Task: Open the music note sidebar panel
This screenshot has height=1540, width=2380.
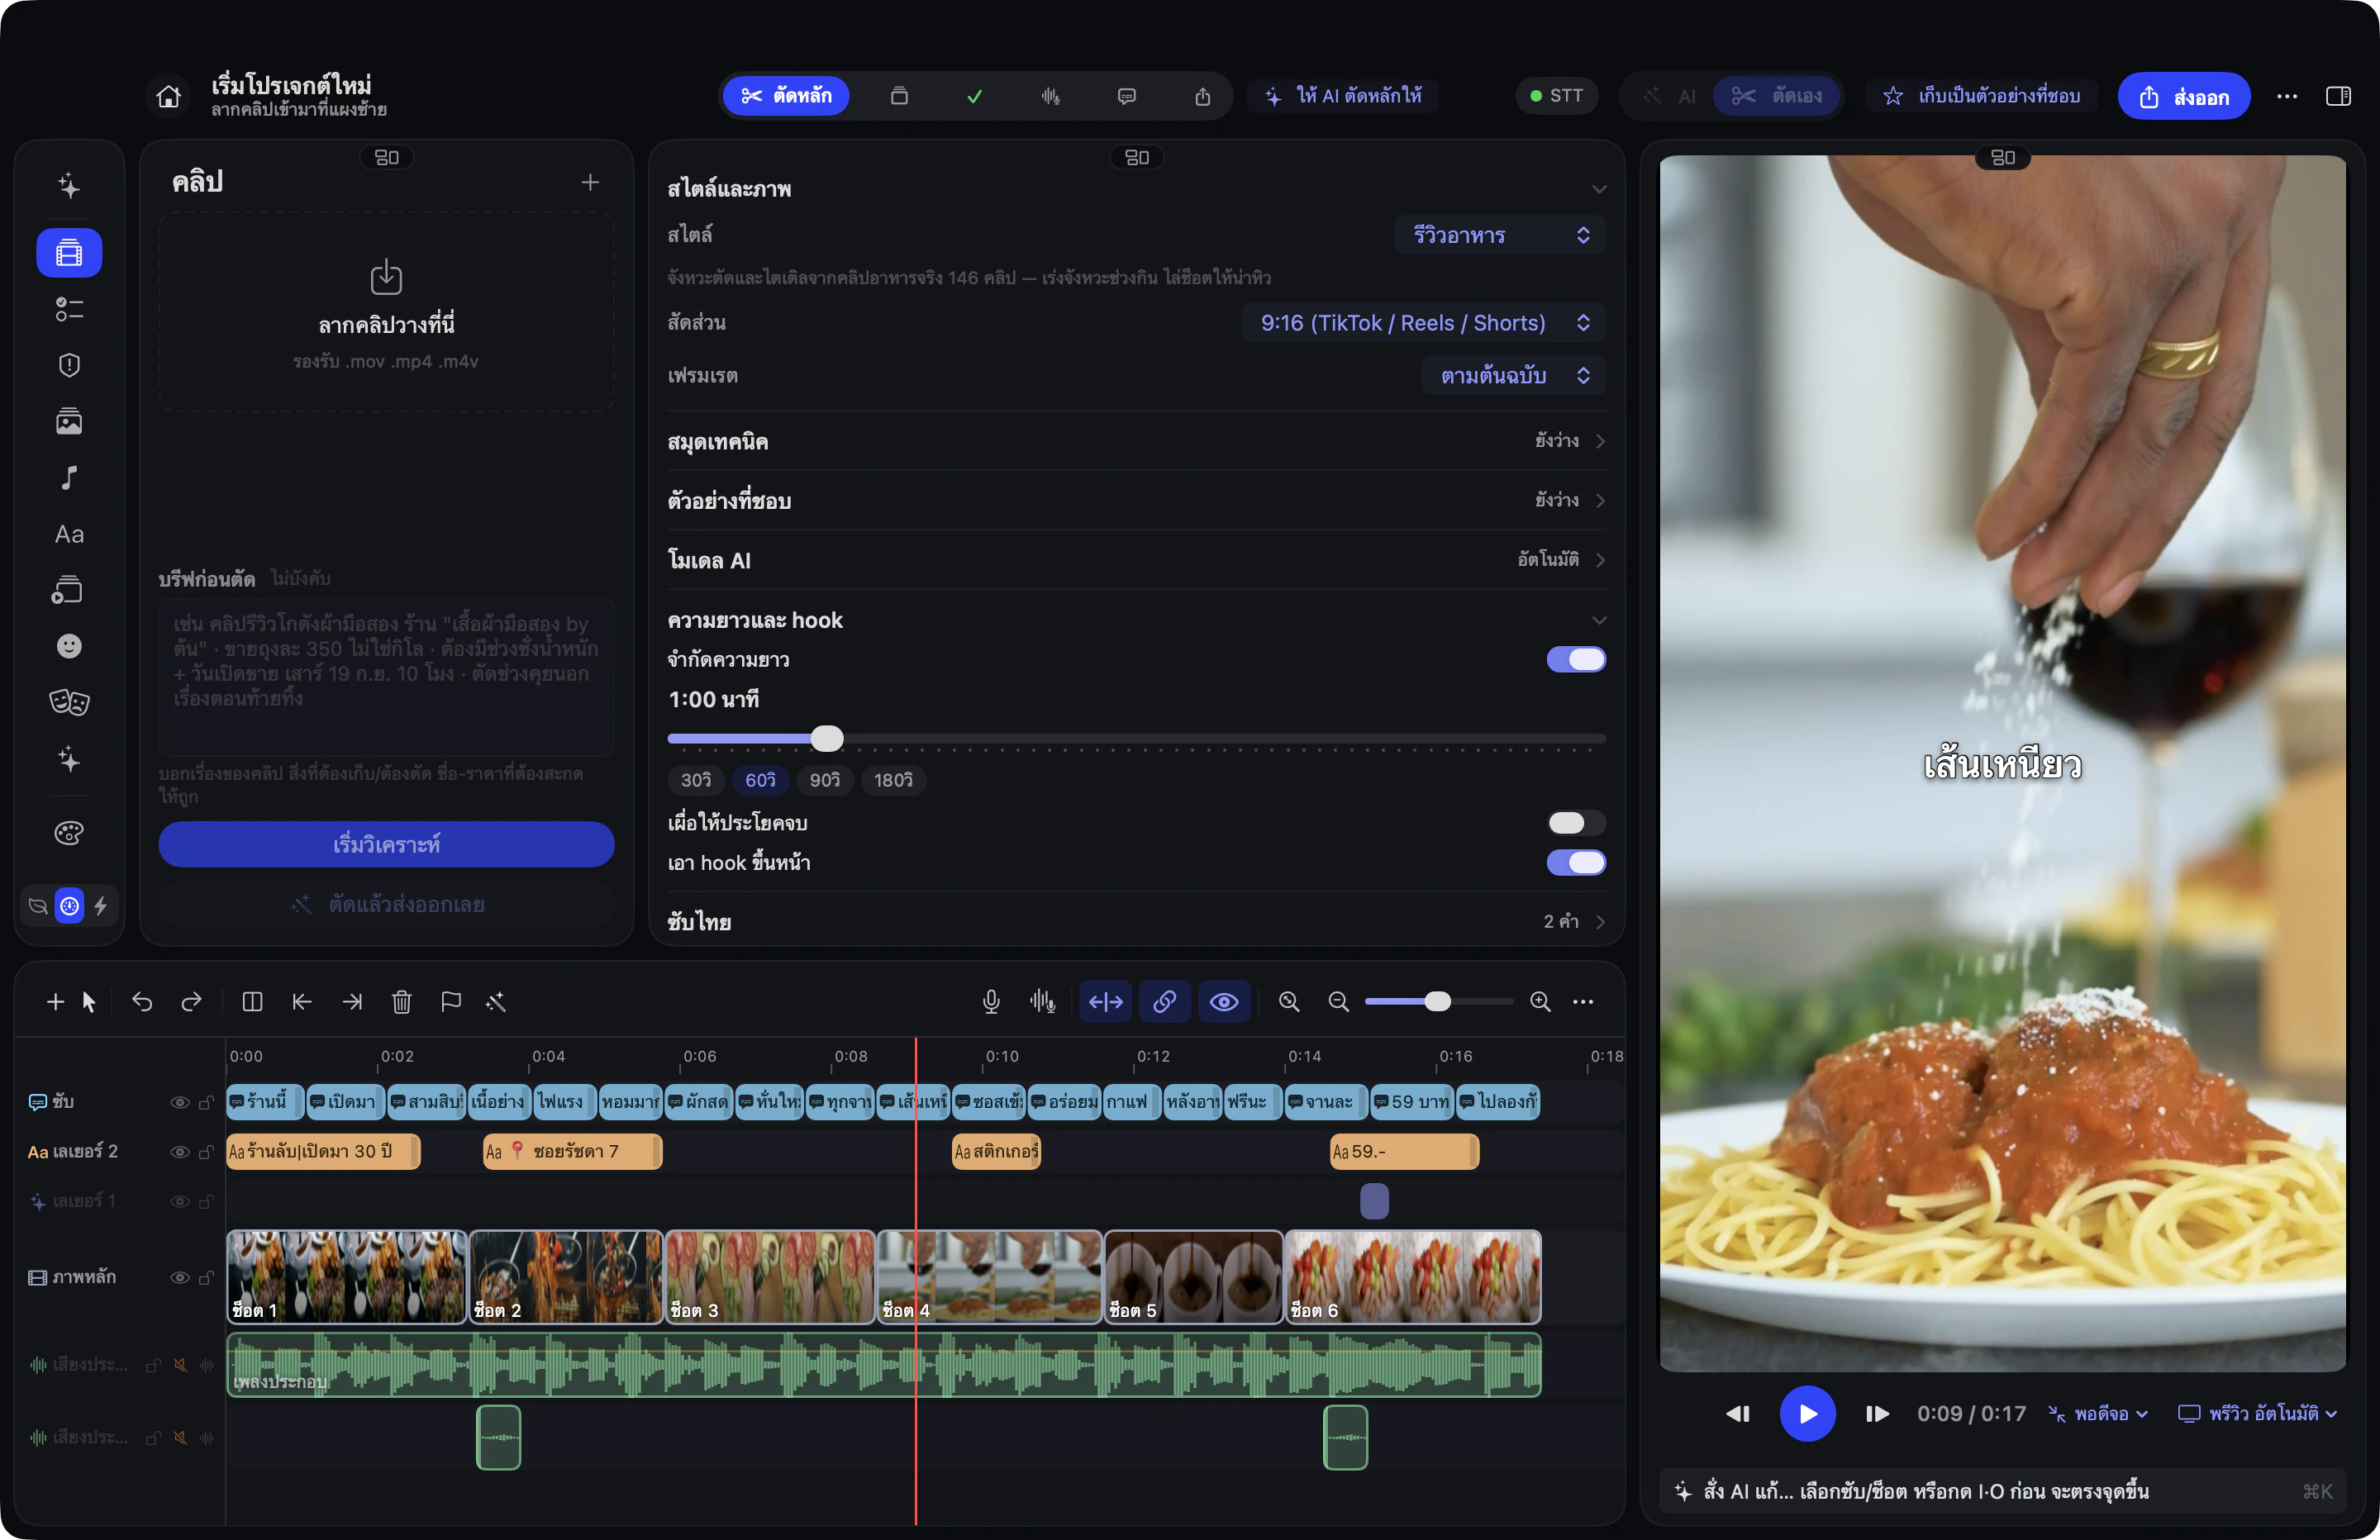Action: pyautogui.click(x=69, y=478)
